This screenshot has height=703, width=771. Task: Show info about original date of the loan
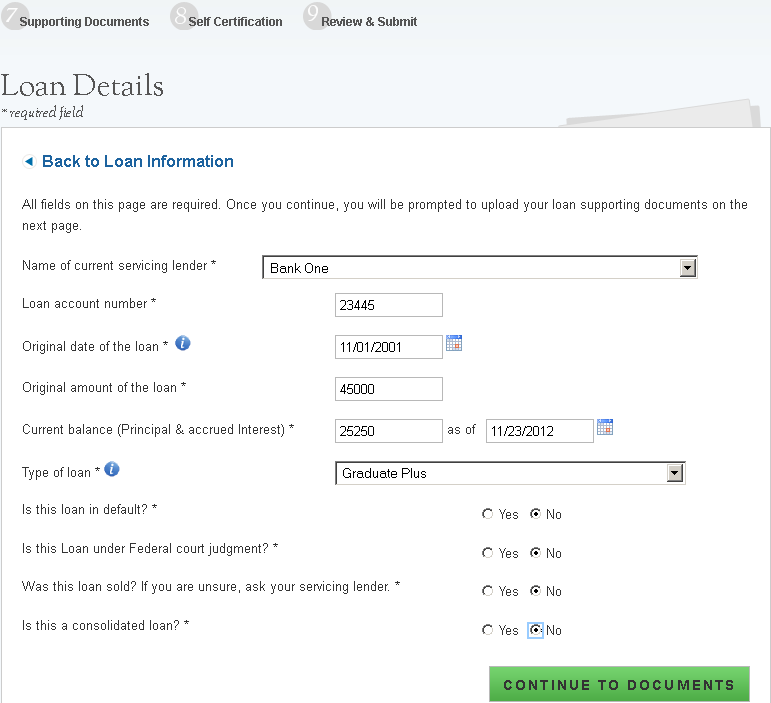(x=183, y=343)
